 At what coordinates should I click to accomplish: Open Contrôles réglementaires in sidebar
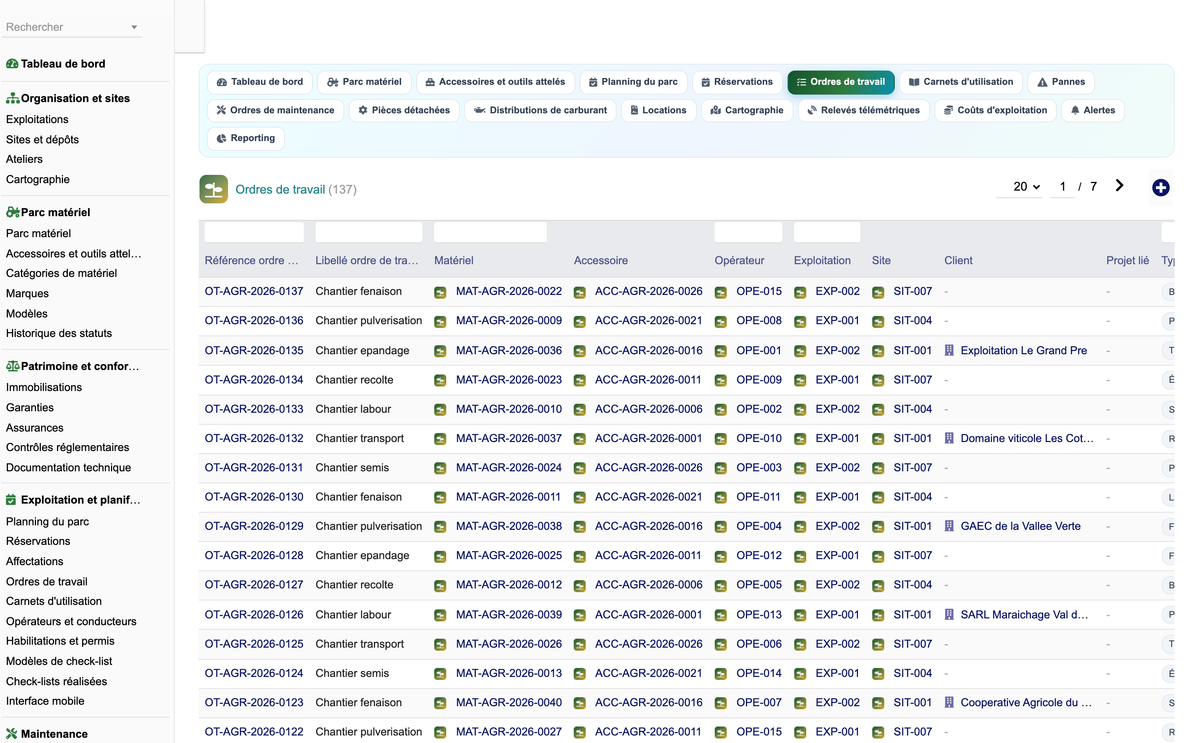68,447
